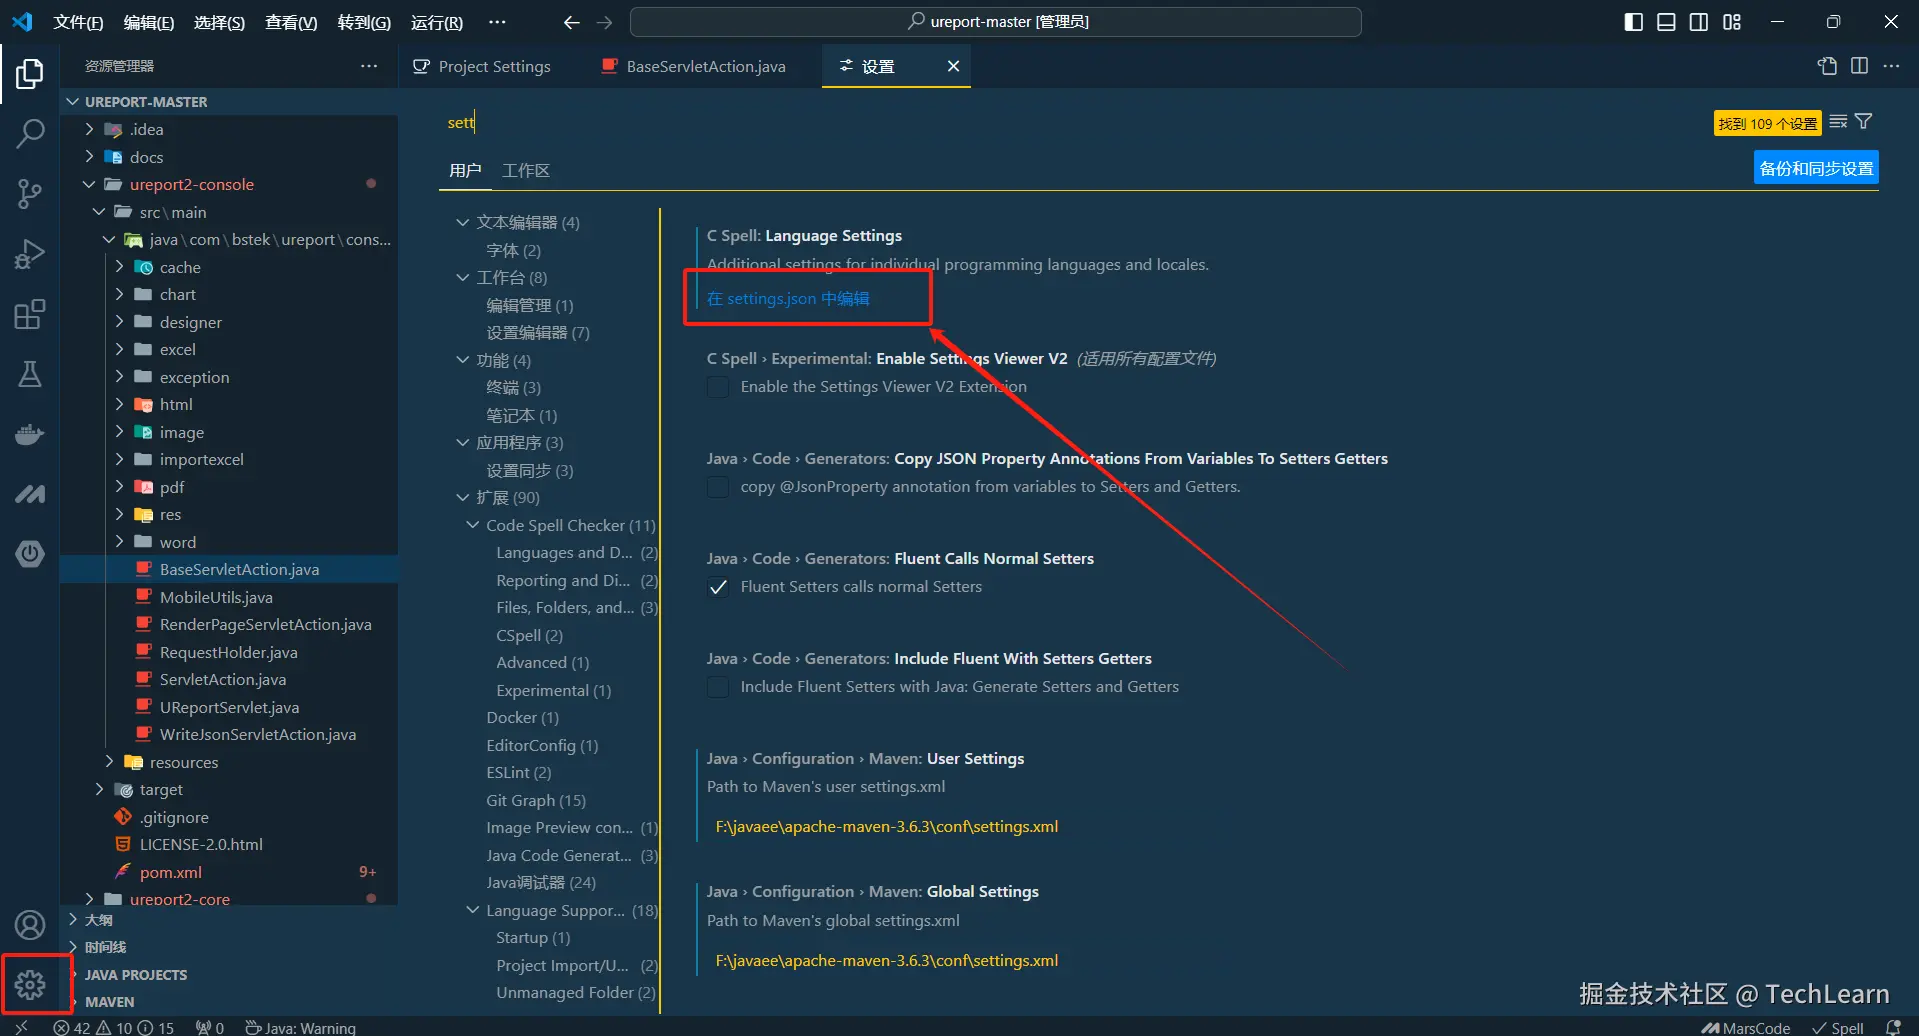Open the Docker view

coord(30,434)
